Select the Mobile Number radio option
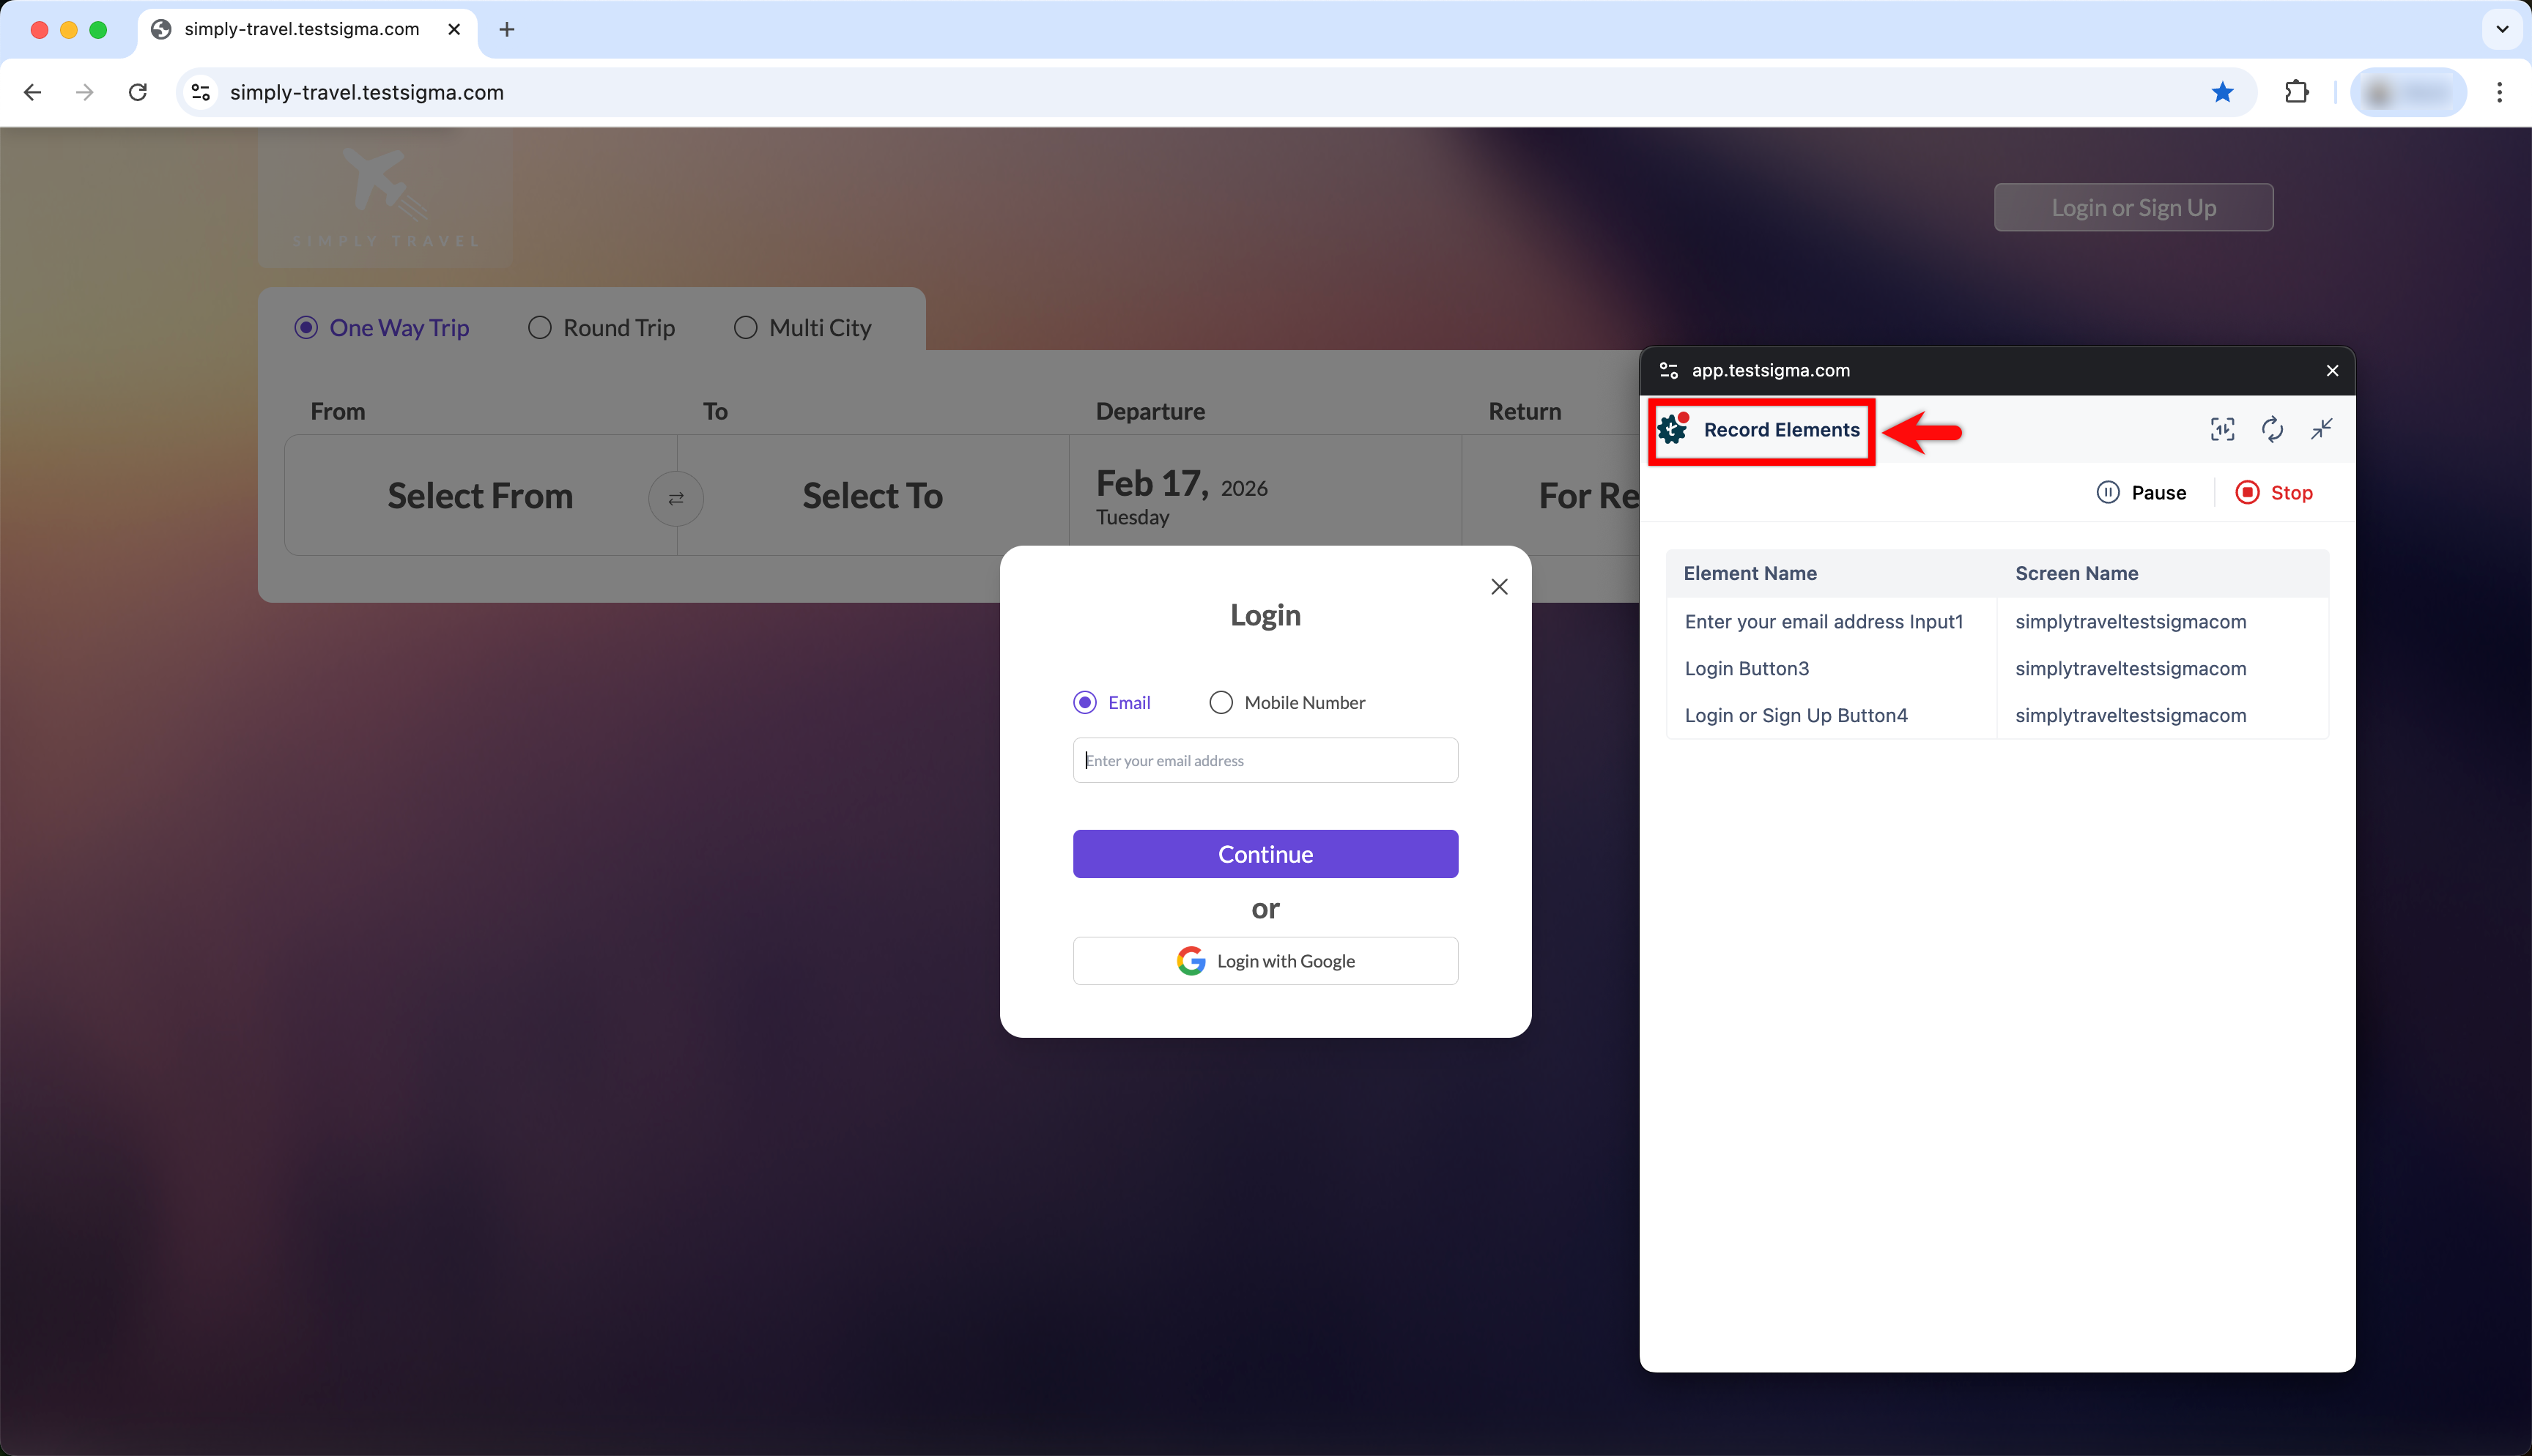Viewport: 2532px width, 1456px height. point(1221,702)
